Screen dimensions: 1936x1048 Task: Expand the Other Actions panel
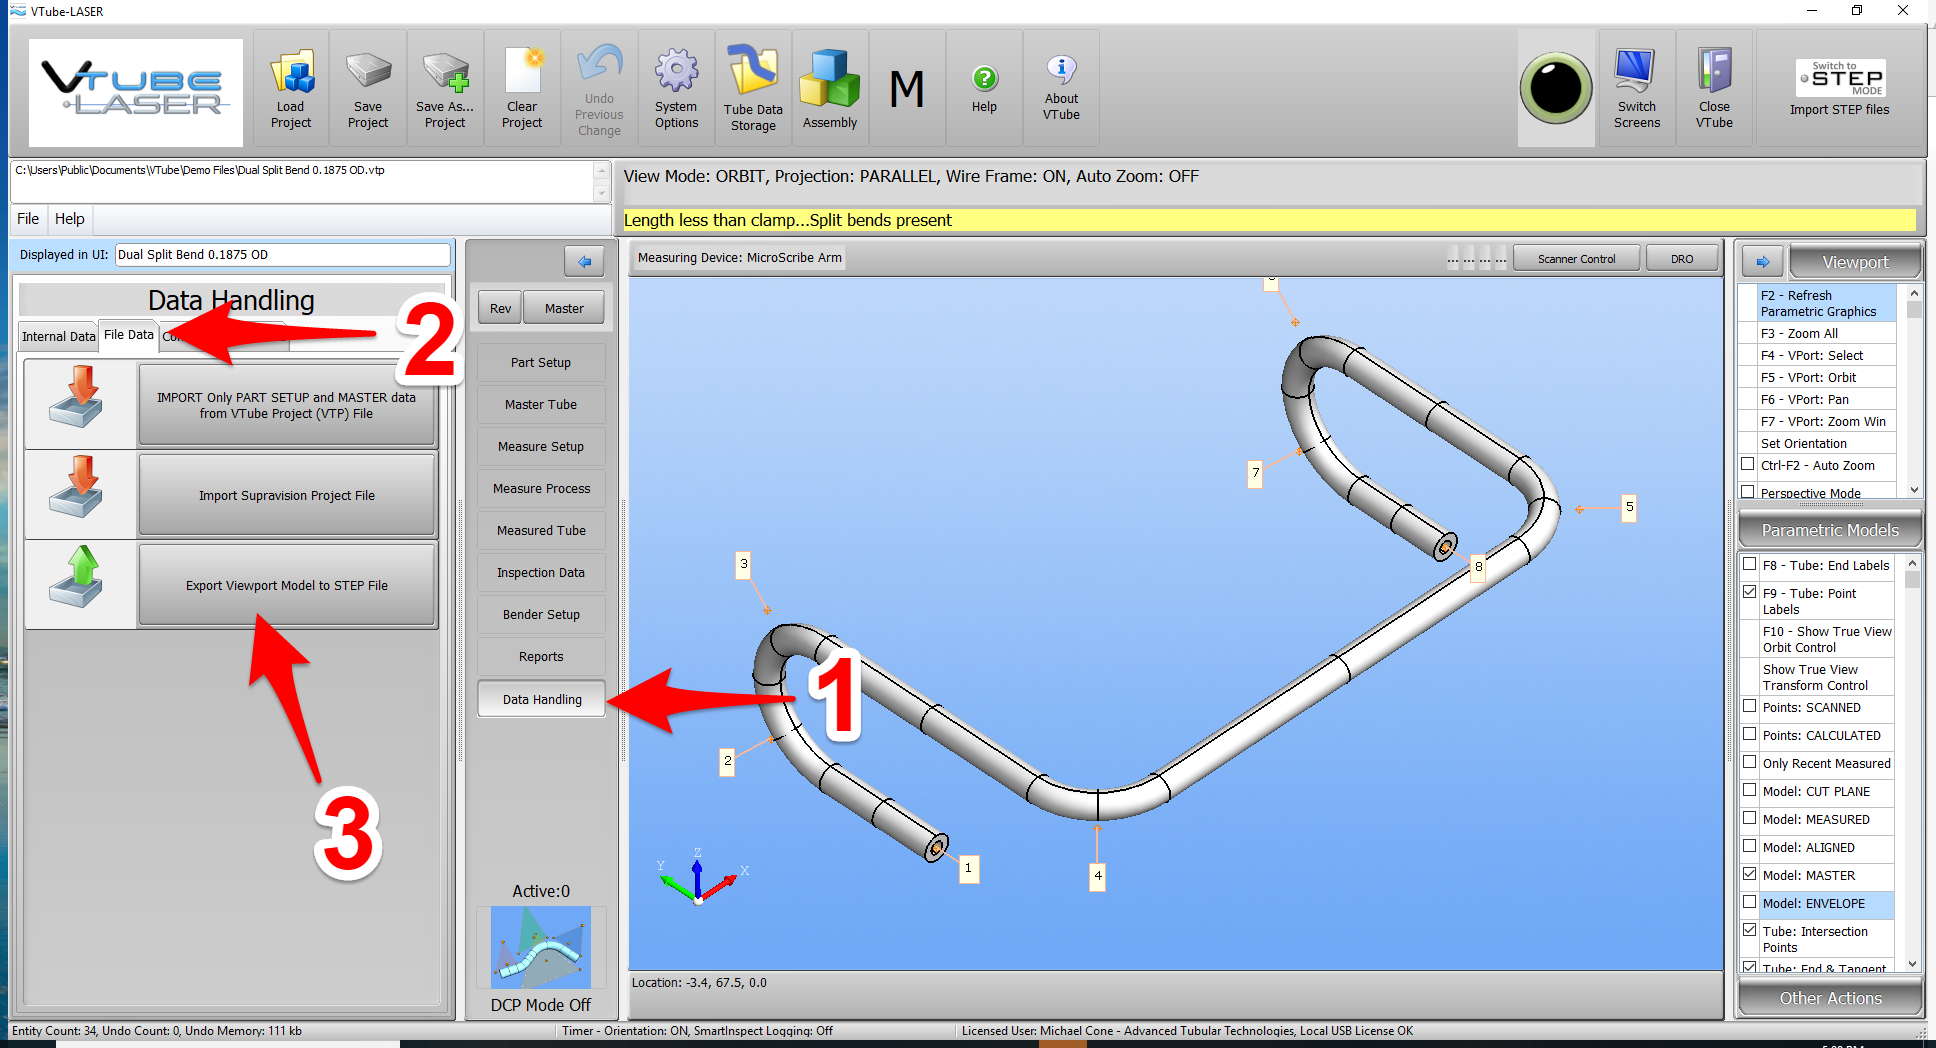(1830, 998)
